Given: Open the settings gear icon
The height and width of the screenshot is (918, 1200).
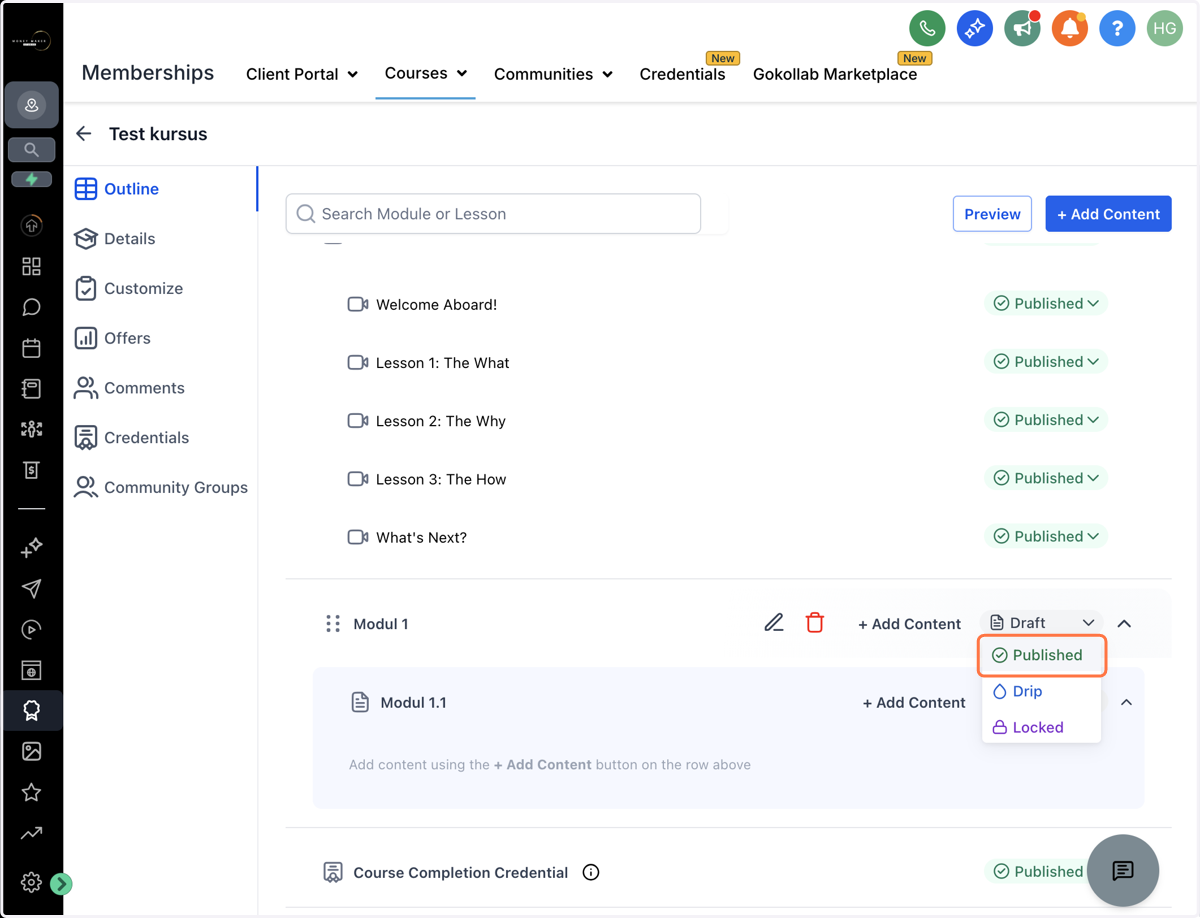Looking at the screenshot, I should pyautogui.click(x=32, y=882).
